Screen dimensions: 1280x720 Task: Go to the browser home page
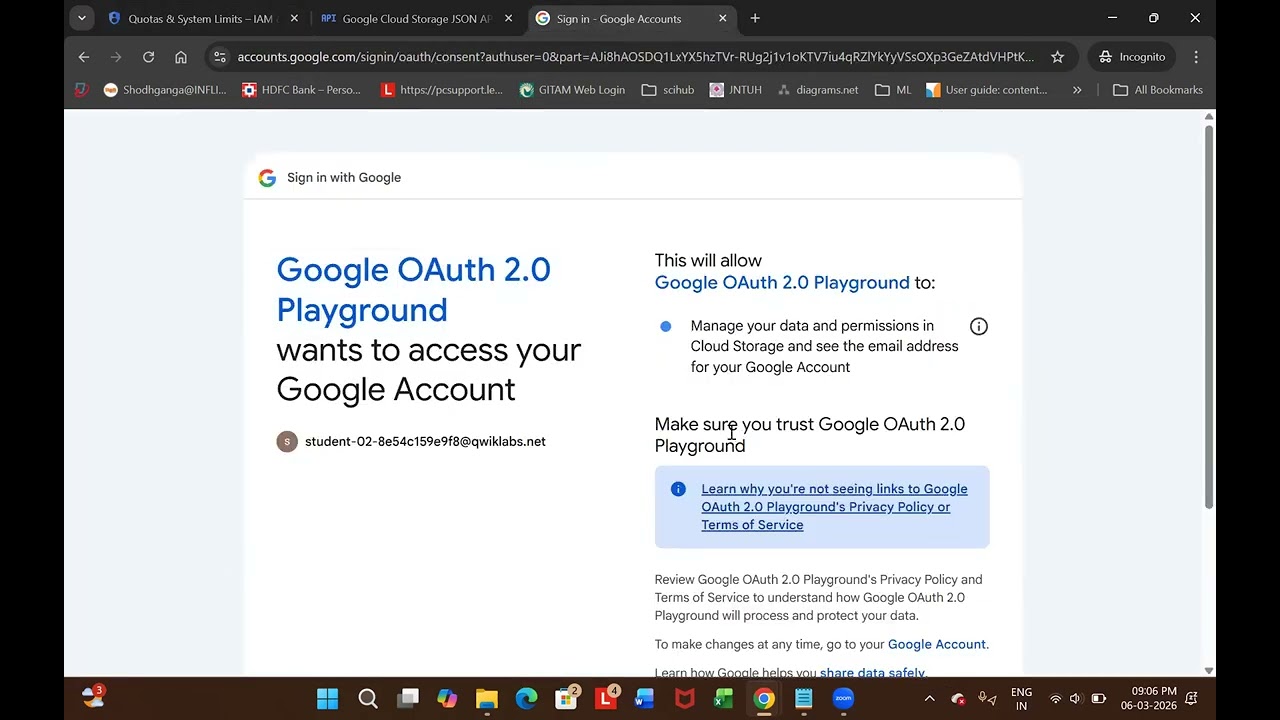point(180,57)
